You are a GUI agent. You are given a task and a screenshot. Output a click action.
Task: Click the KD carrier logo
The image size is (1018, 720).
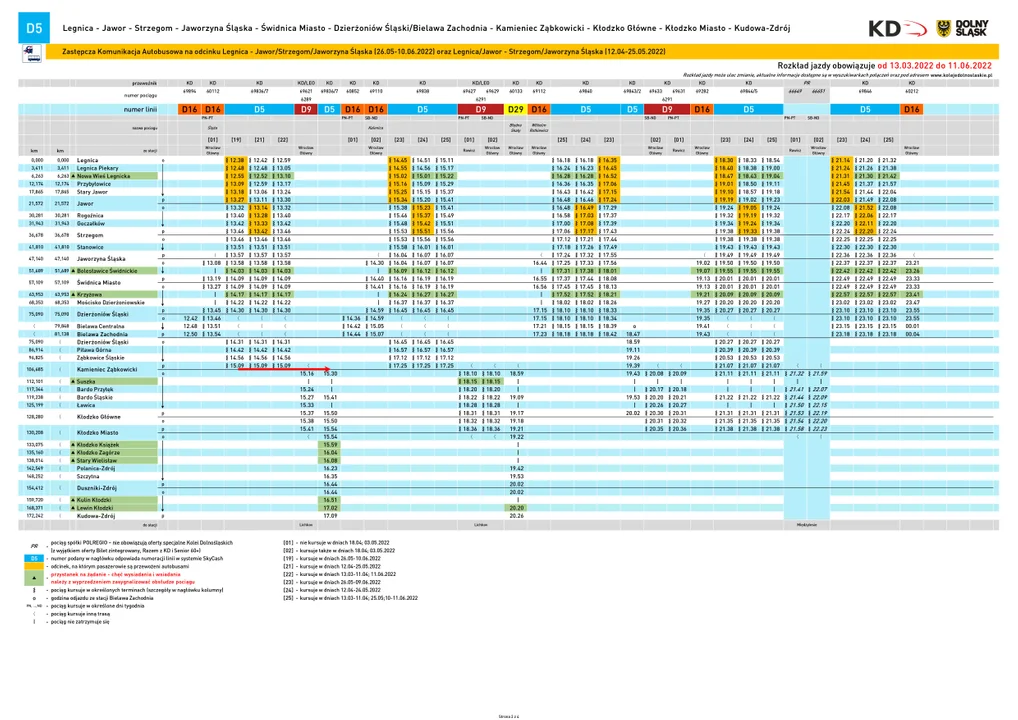point(897,29)
